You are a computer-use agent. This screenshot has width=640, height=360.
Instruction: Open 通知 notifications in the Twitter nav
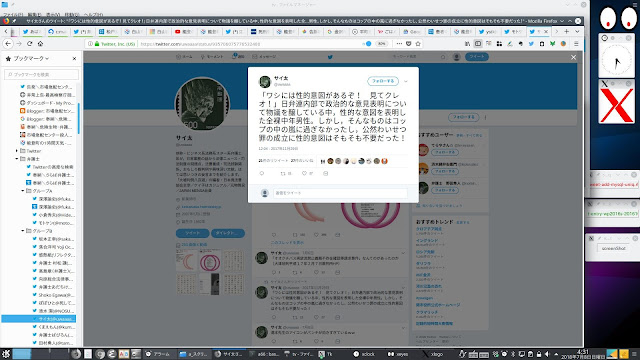click(x=238, y=57)
